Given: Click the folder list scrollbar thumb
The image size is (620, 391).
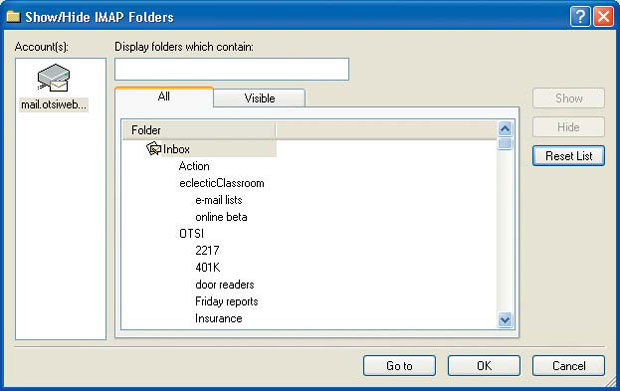Looking at the screenshot, I should tap(505, 143).
